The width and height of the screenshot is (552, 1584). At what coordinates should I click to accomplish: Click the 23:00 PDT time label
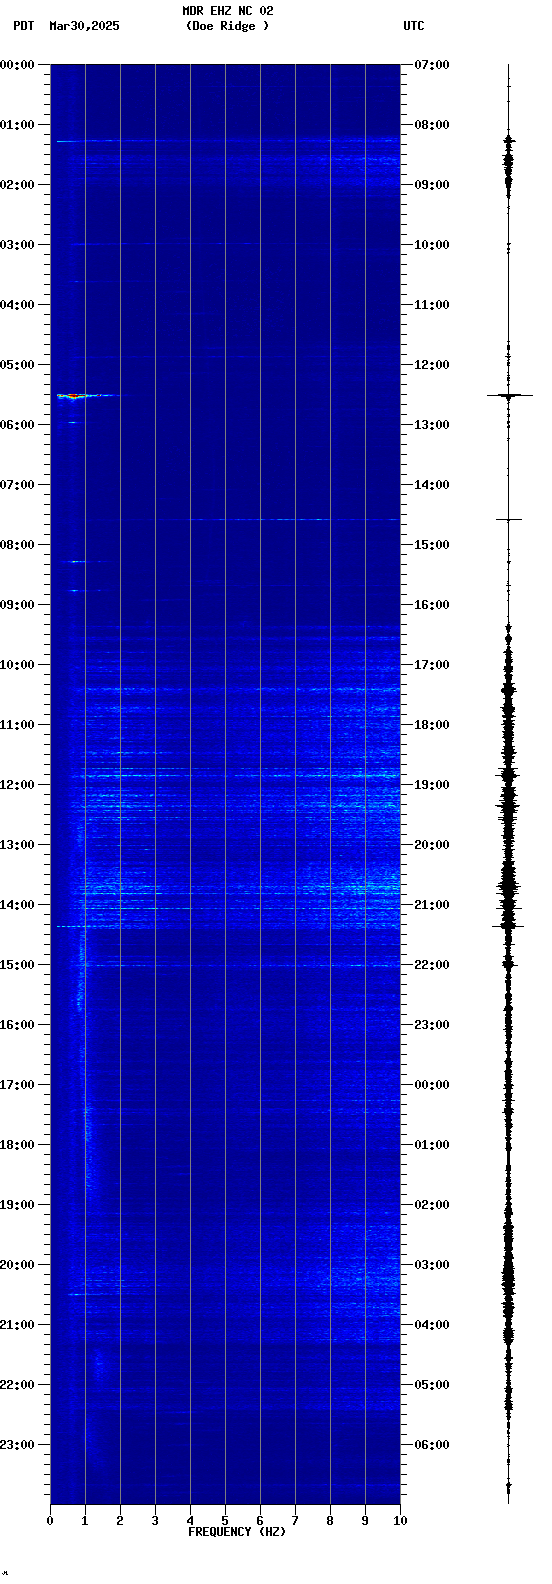(17, 1445)
